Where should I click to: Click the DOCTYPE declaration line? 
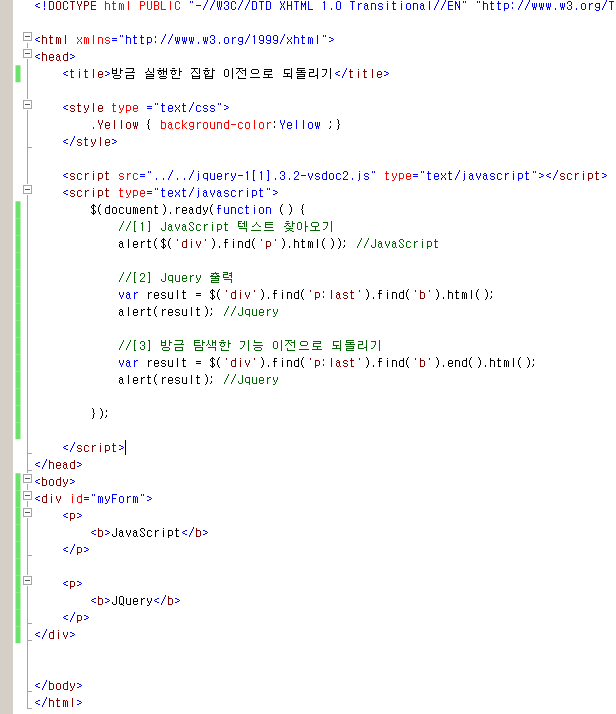(x=324, y=6)
